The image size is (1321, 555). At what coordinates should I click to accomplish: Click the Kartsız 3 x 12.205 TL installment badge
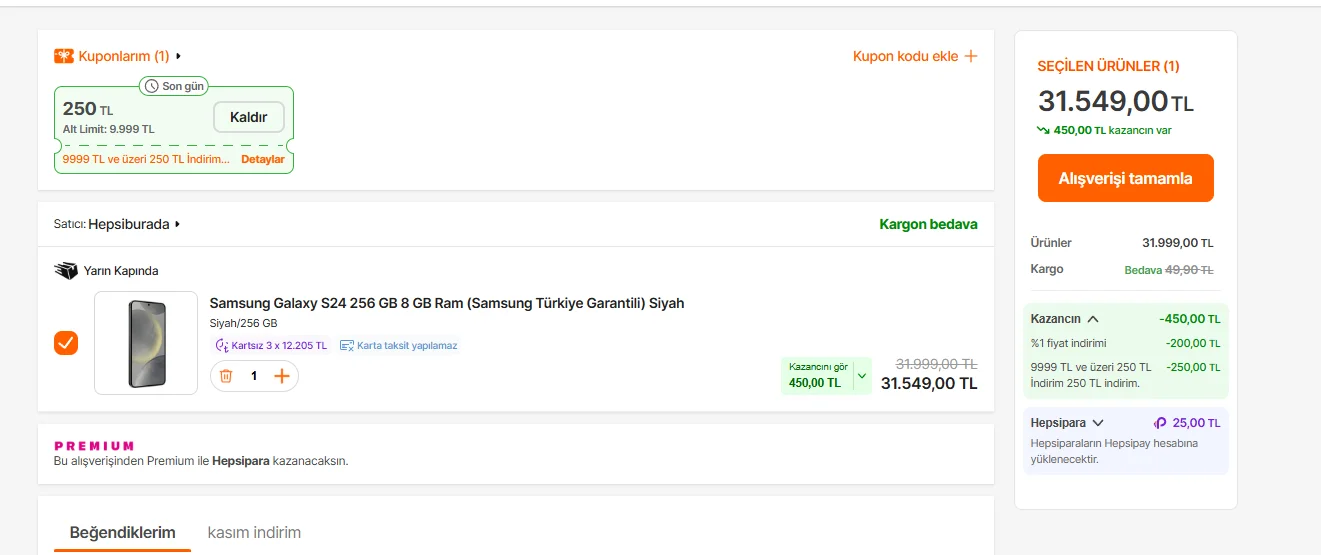tap(271, 346)
